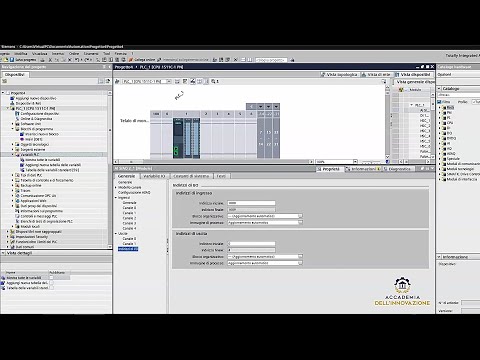Click the Salva progetto toolbar button
480x360 pixels.
point(23,60)
